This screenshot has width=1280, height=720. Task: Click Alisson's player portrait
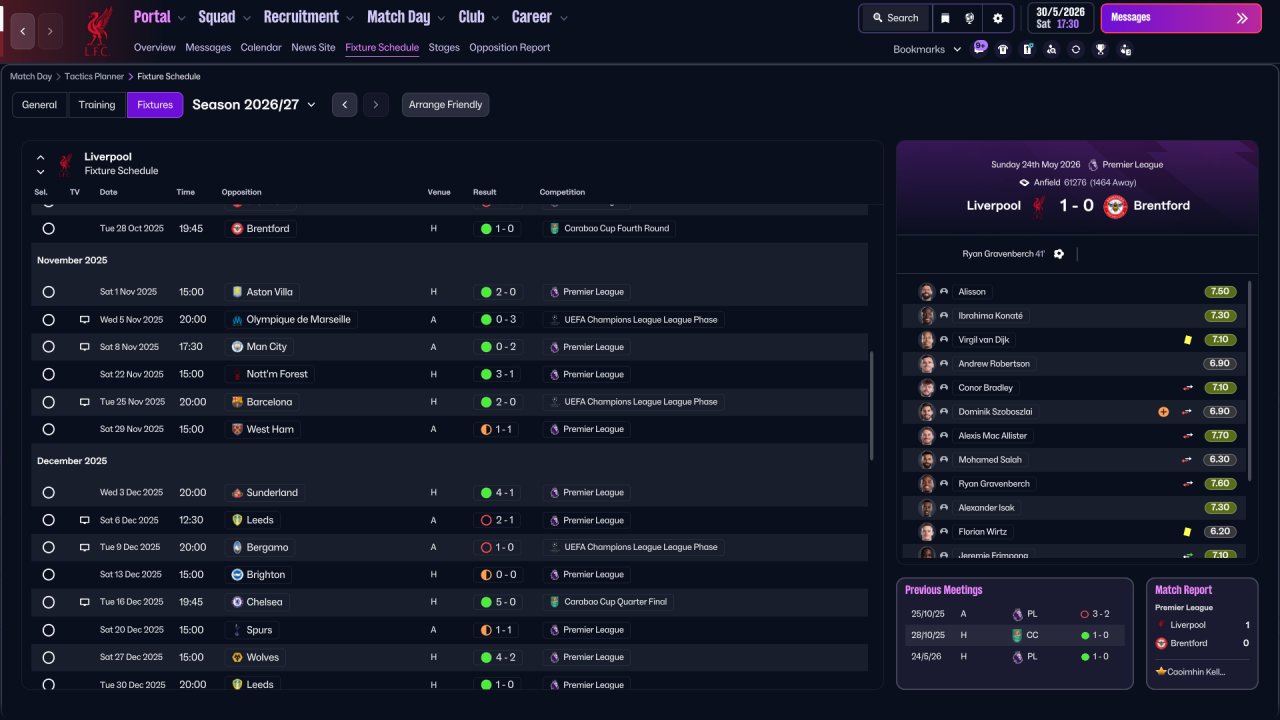(927, 292)
